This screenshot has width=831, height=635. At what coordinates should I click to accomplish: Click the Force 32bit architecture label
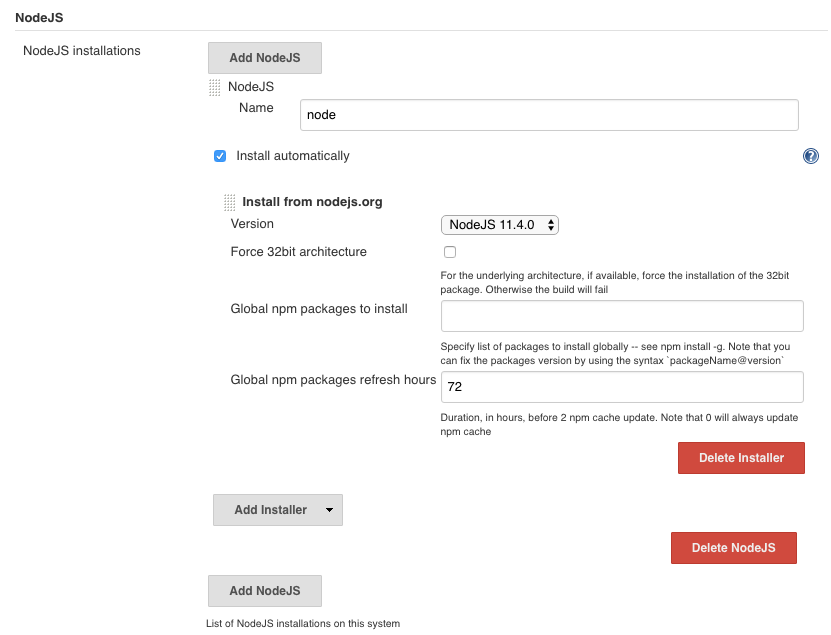point(298,252)
